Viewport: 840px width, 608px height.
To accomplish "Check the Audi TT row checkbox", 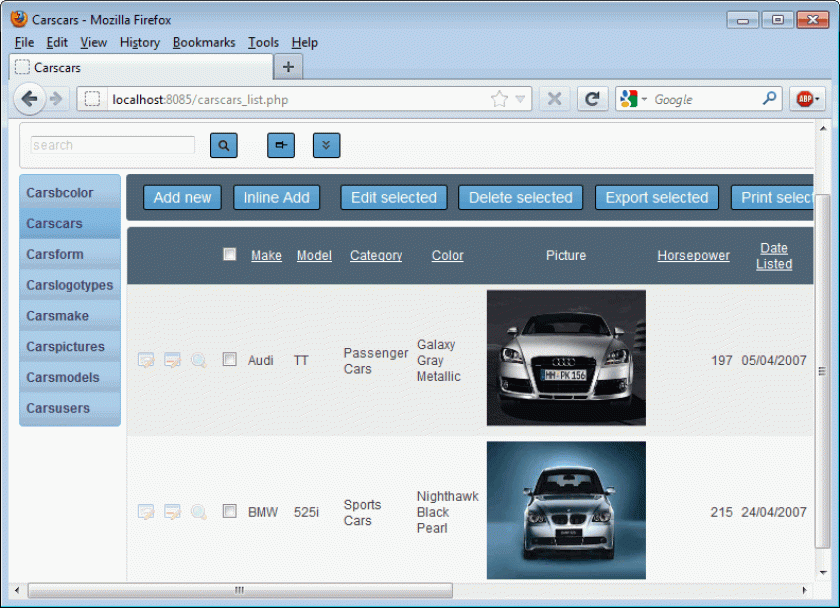I will (x=229, y=359).
